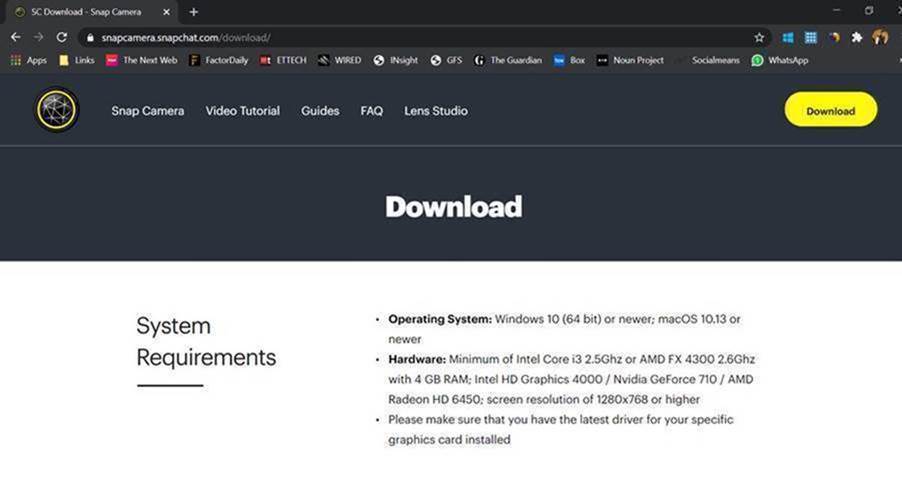
Task: Open the blue grid extension icon
Action: pos(811,37)
